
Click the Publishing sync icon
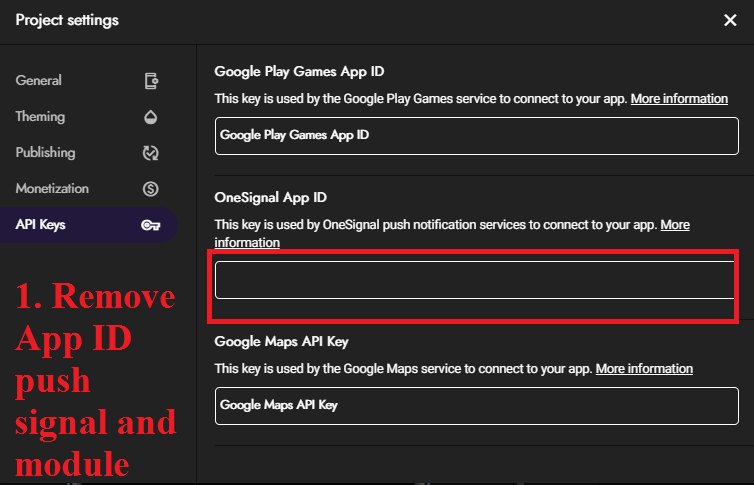pos(151,153)
